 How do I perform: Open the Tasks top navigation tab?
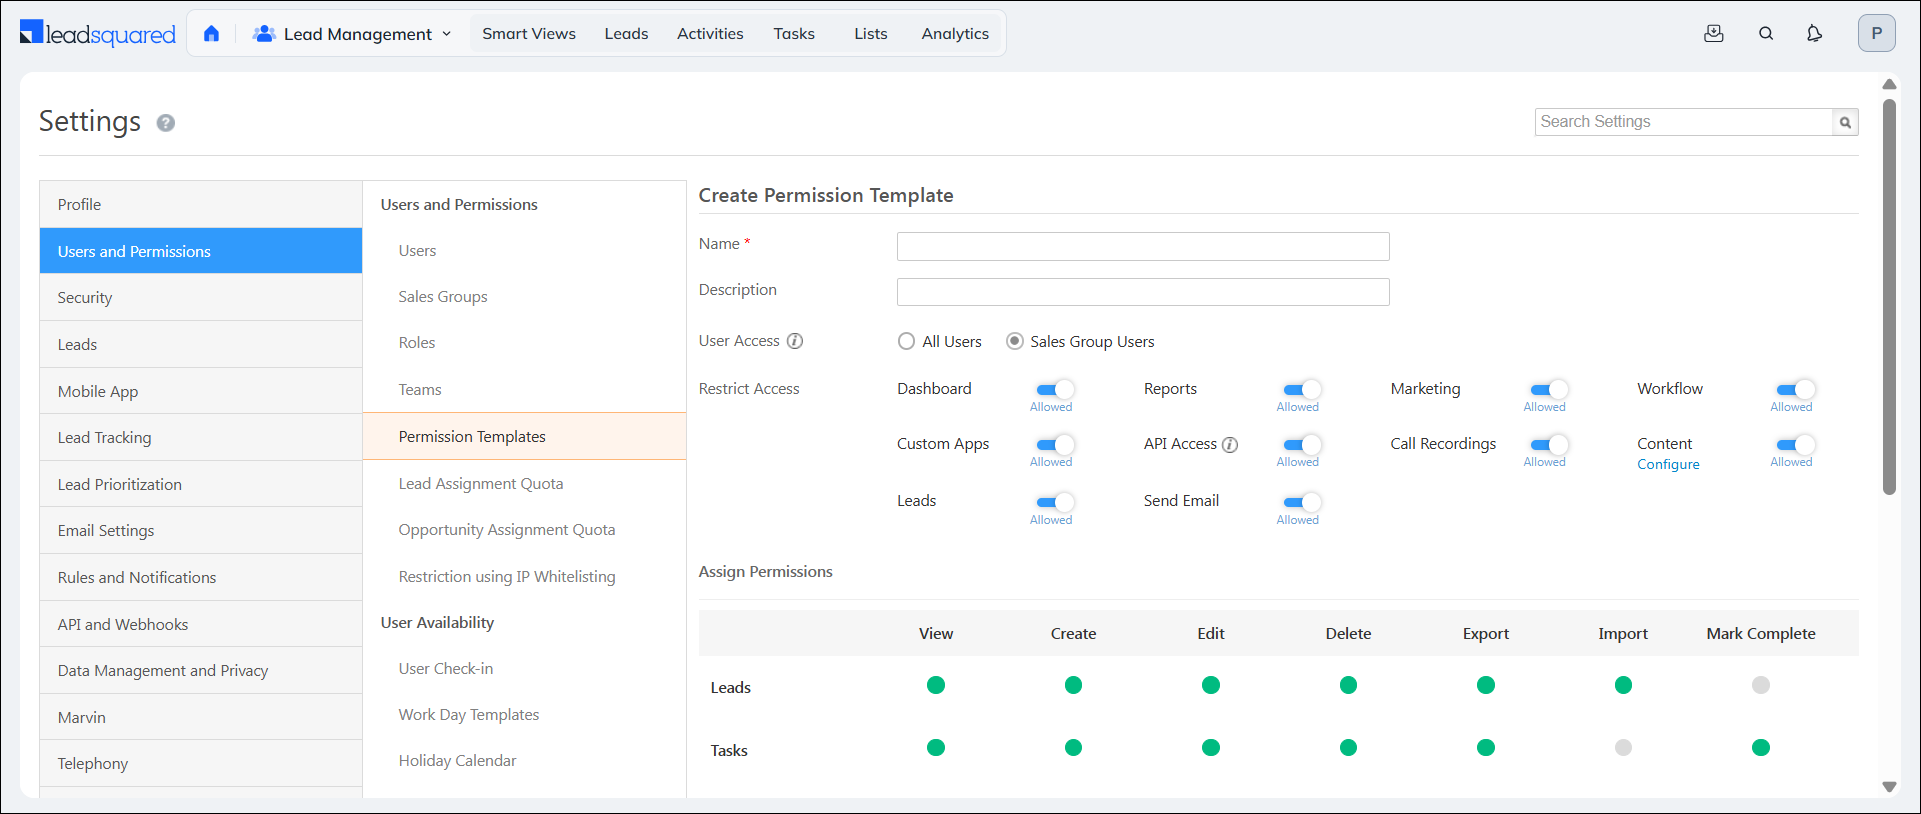(x=794, y=34)
